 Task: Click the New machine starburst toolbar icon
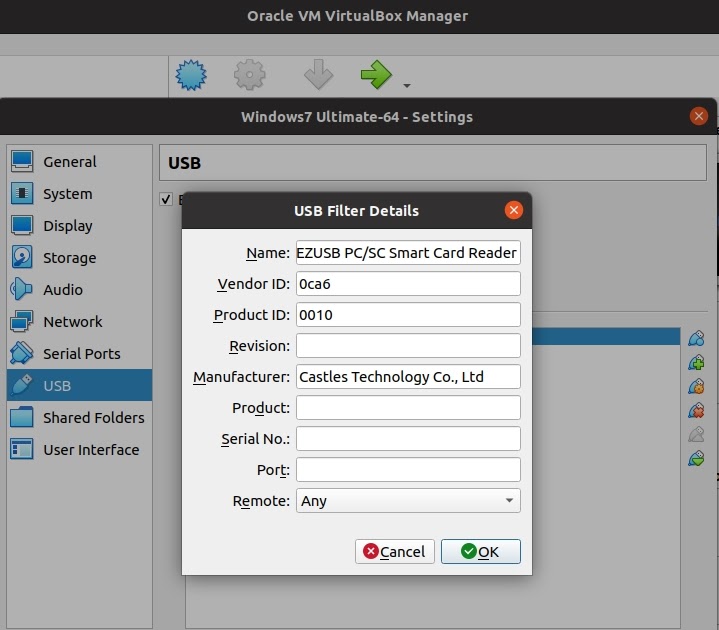[x=191, y=75]
